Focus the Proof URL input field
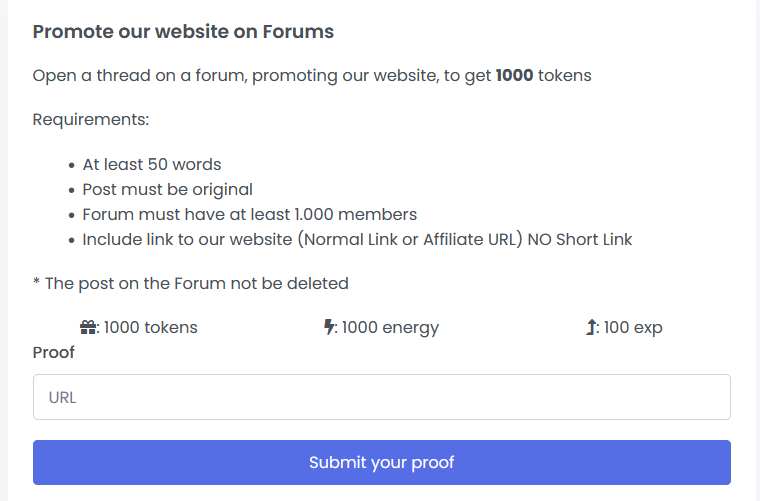This screenshot has height=501, width=760. pyautogui.click(x=381, y=397)
